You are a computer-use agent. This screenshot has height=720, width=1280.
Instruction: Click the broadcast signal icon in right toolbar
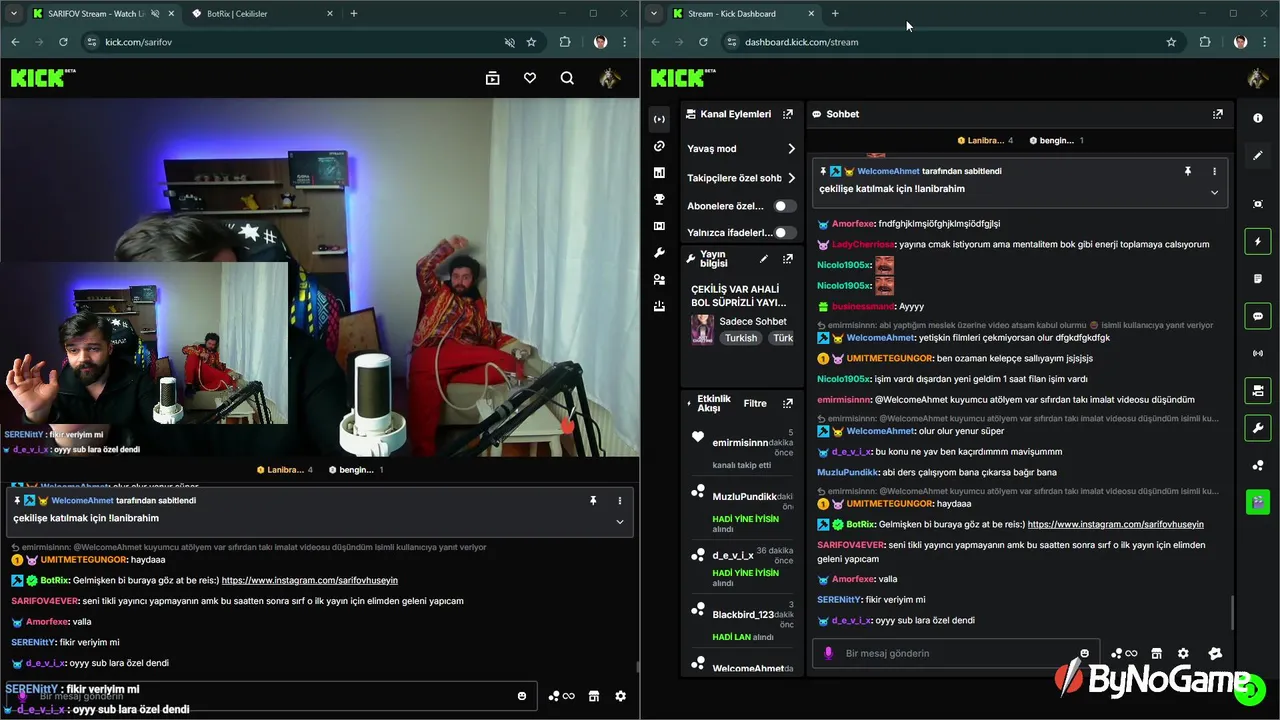pyautogui.click(x=1258, y=353)
